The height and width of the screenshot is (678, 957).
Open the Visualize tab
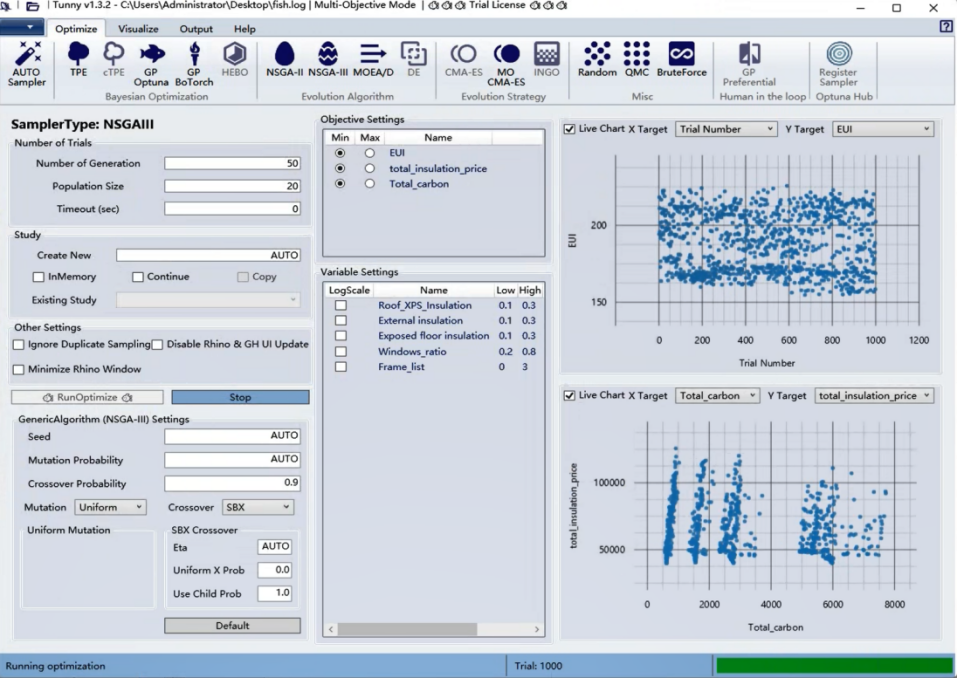coord(138,29)
